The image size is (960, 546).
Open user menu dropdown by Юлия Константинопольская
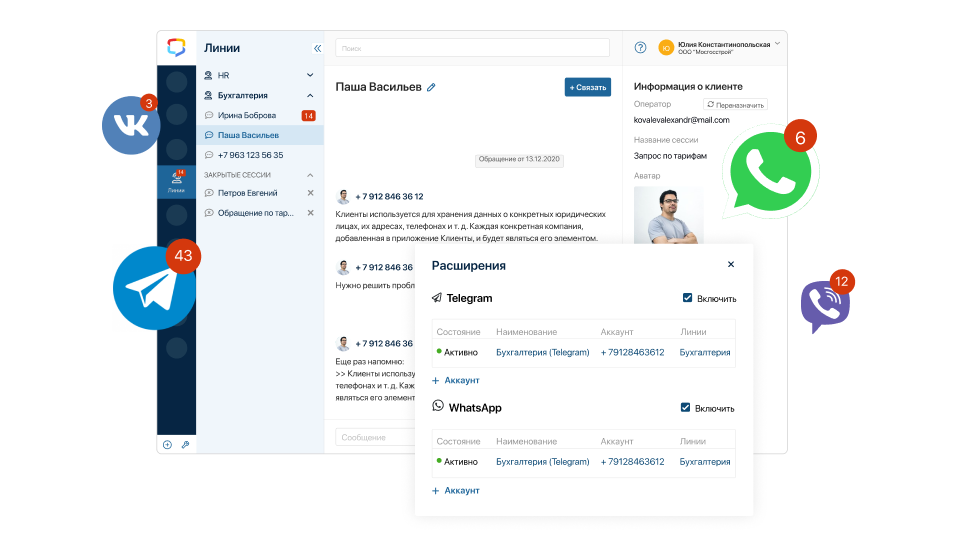click(x=777, y=44)
